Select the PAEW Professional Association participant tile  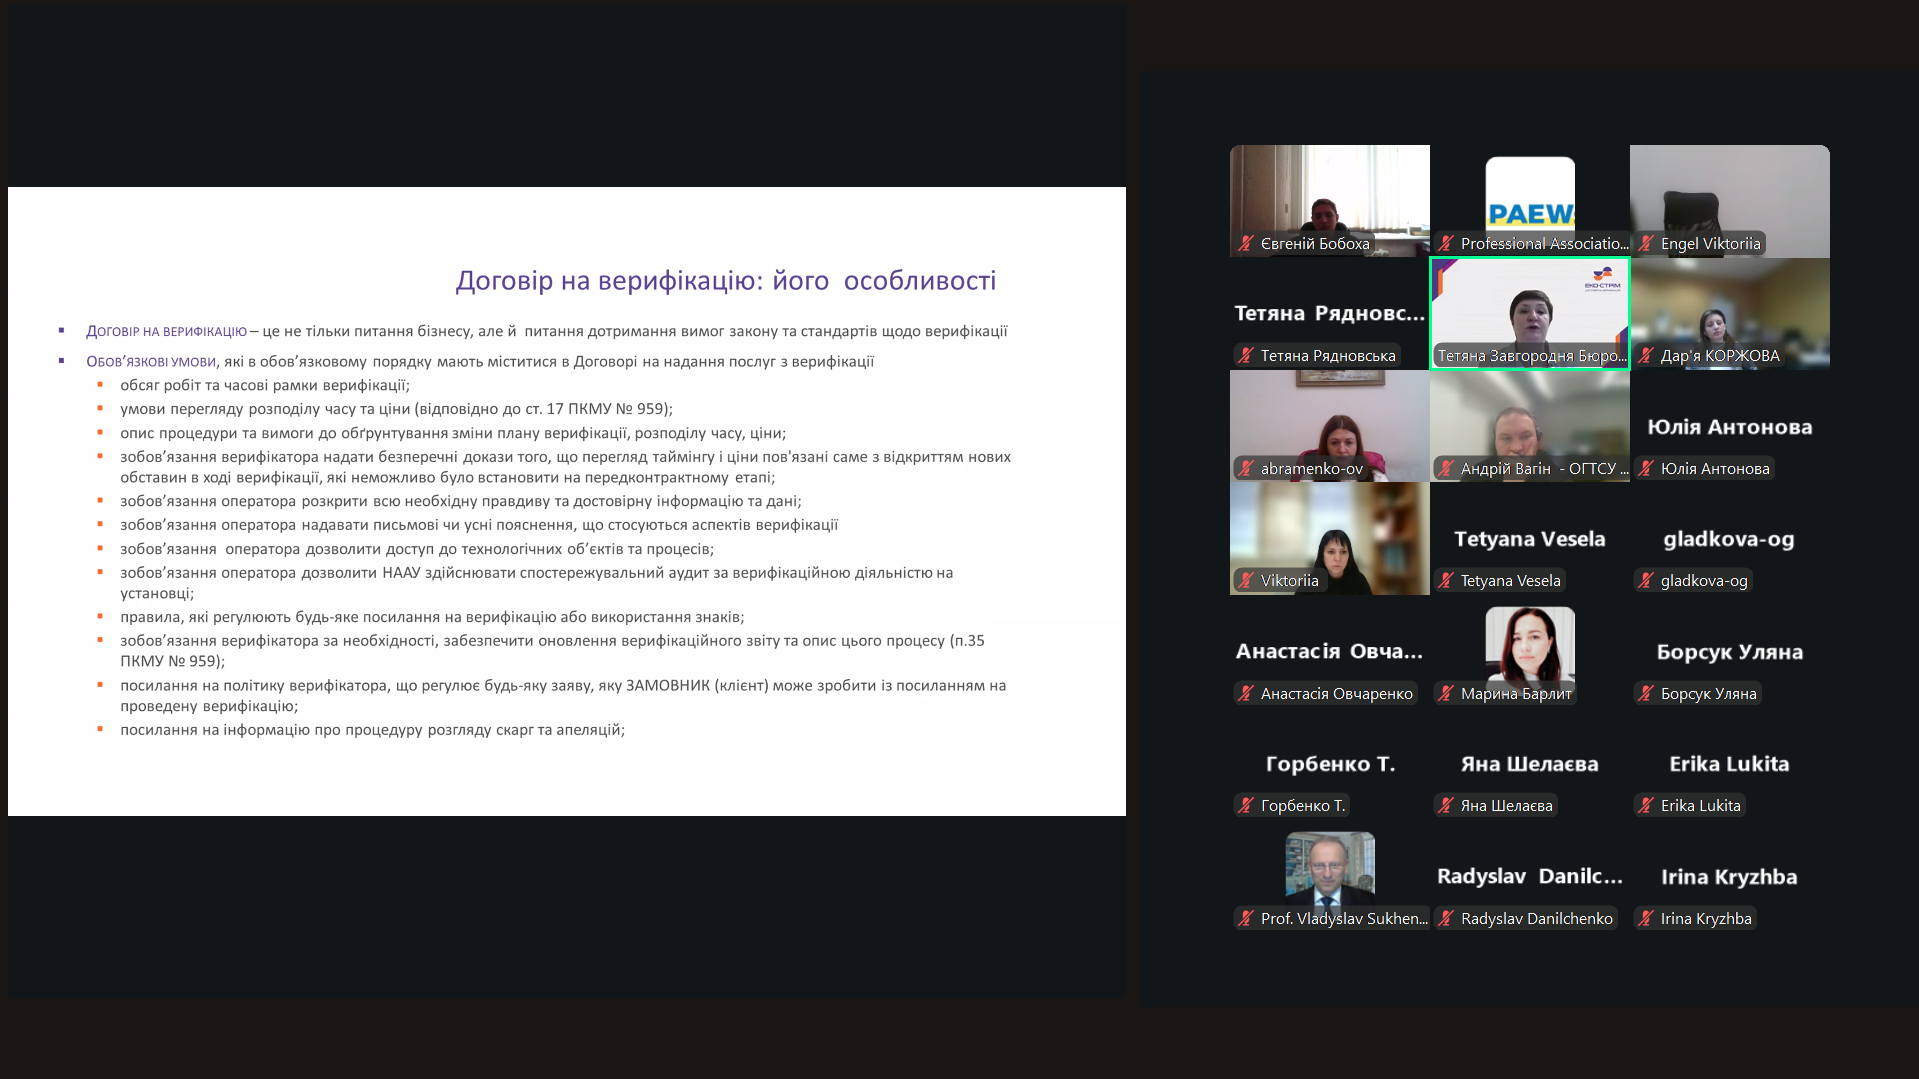tap(1529, 200)
